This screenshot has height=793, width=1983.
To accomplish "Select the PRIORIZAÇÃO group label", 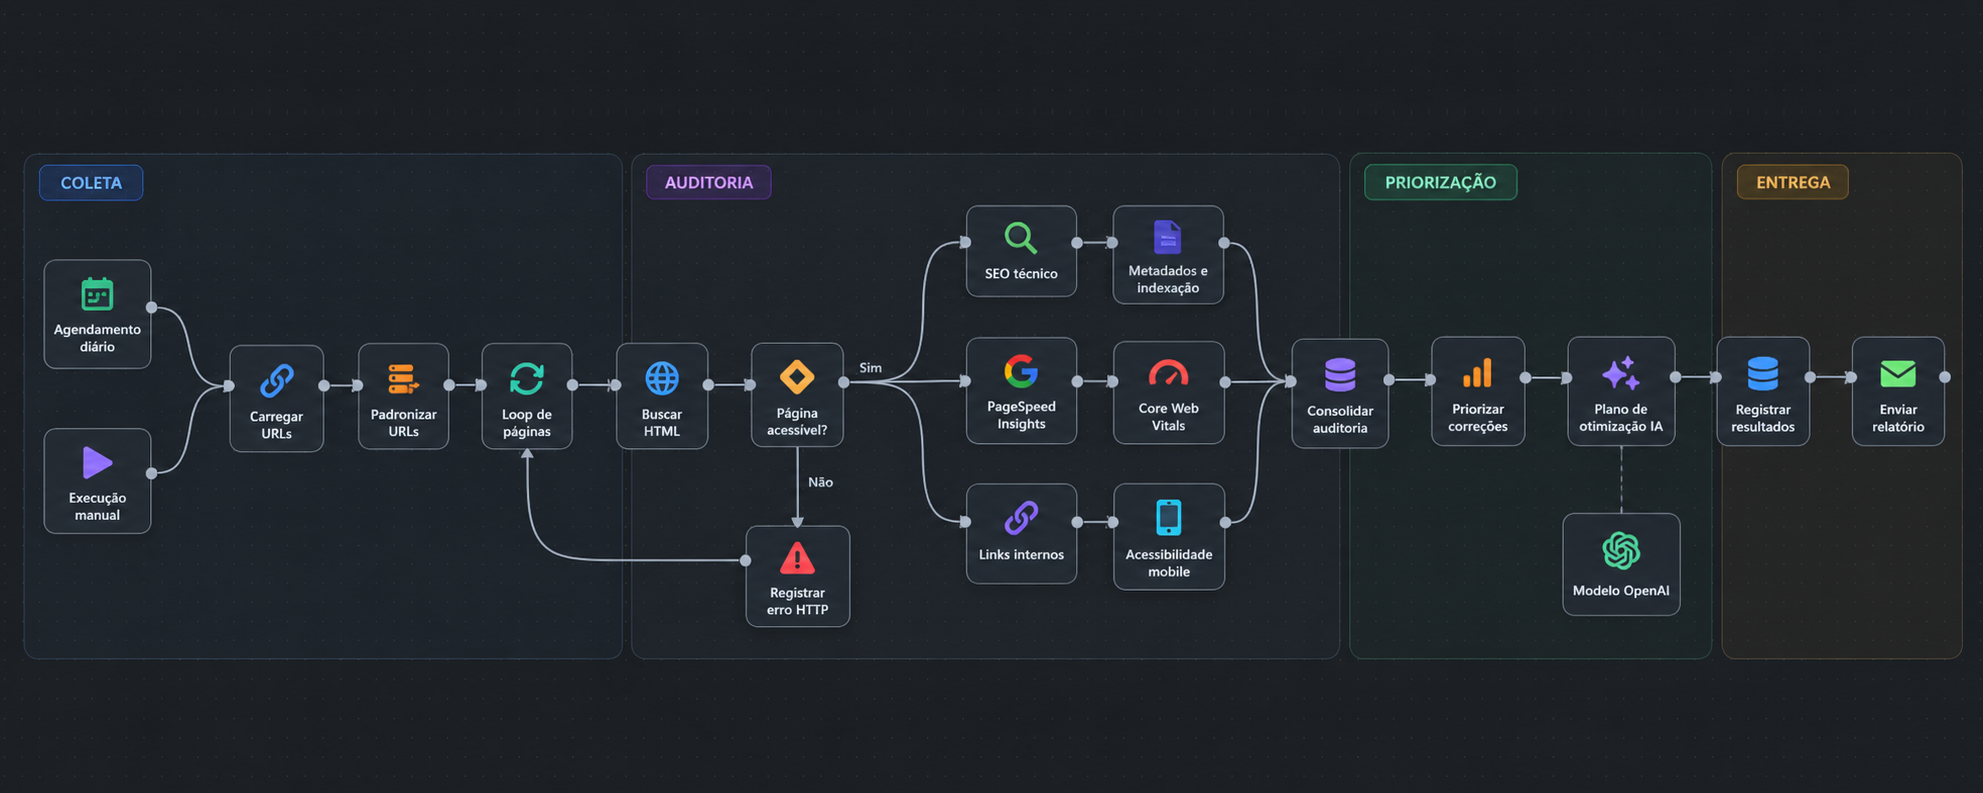I will [x=1441, y=182].
